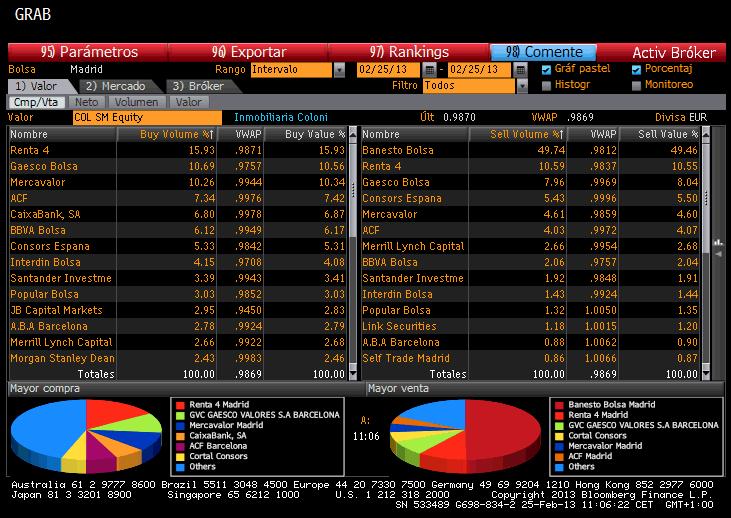Viewport: 731px width, 518px height.
Task: Enable Monitoreo checkbox
Action: 636,85
